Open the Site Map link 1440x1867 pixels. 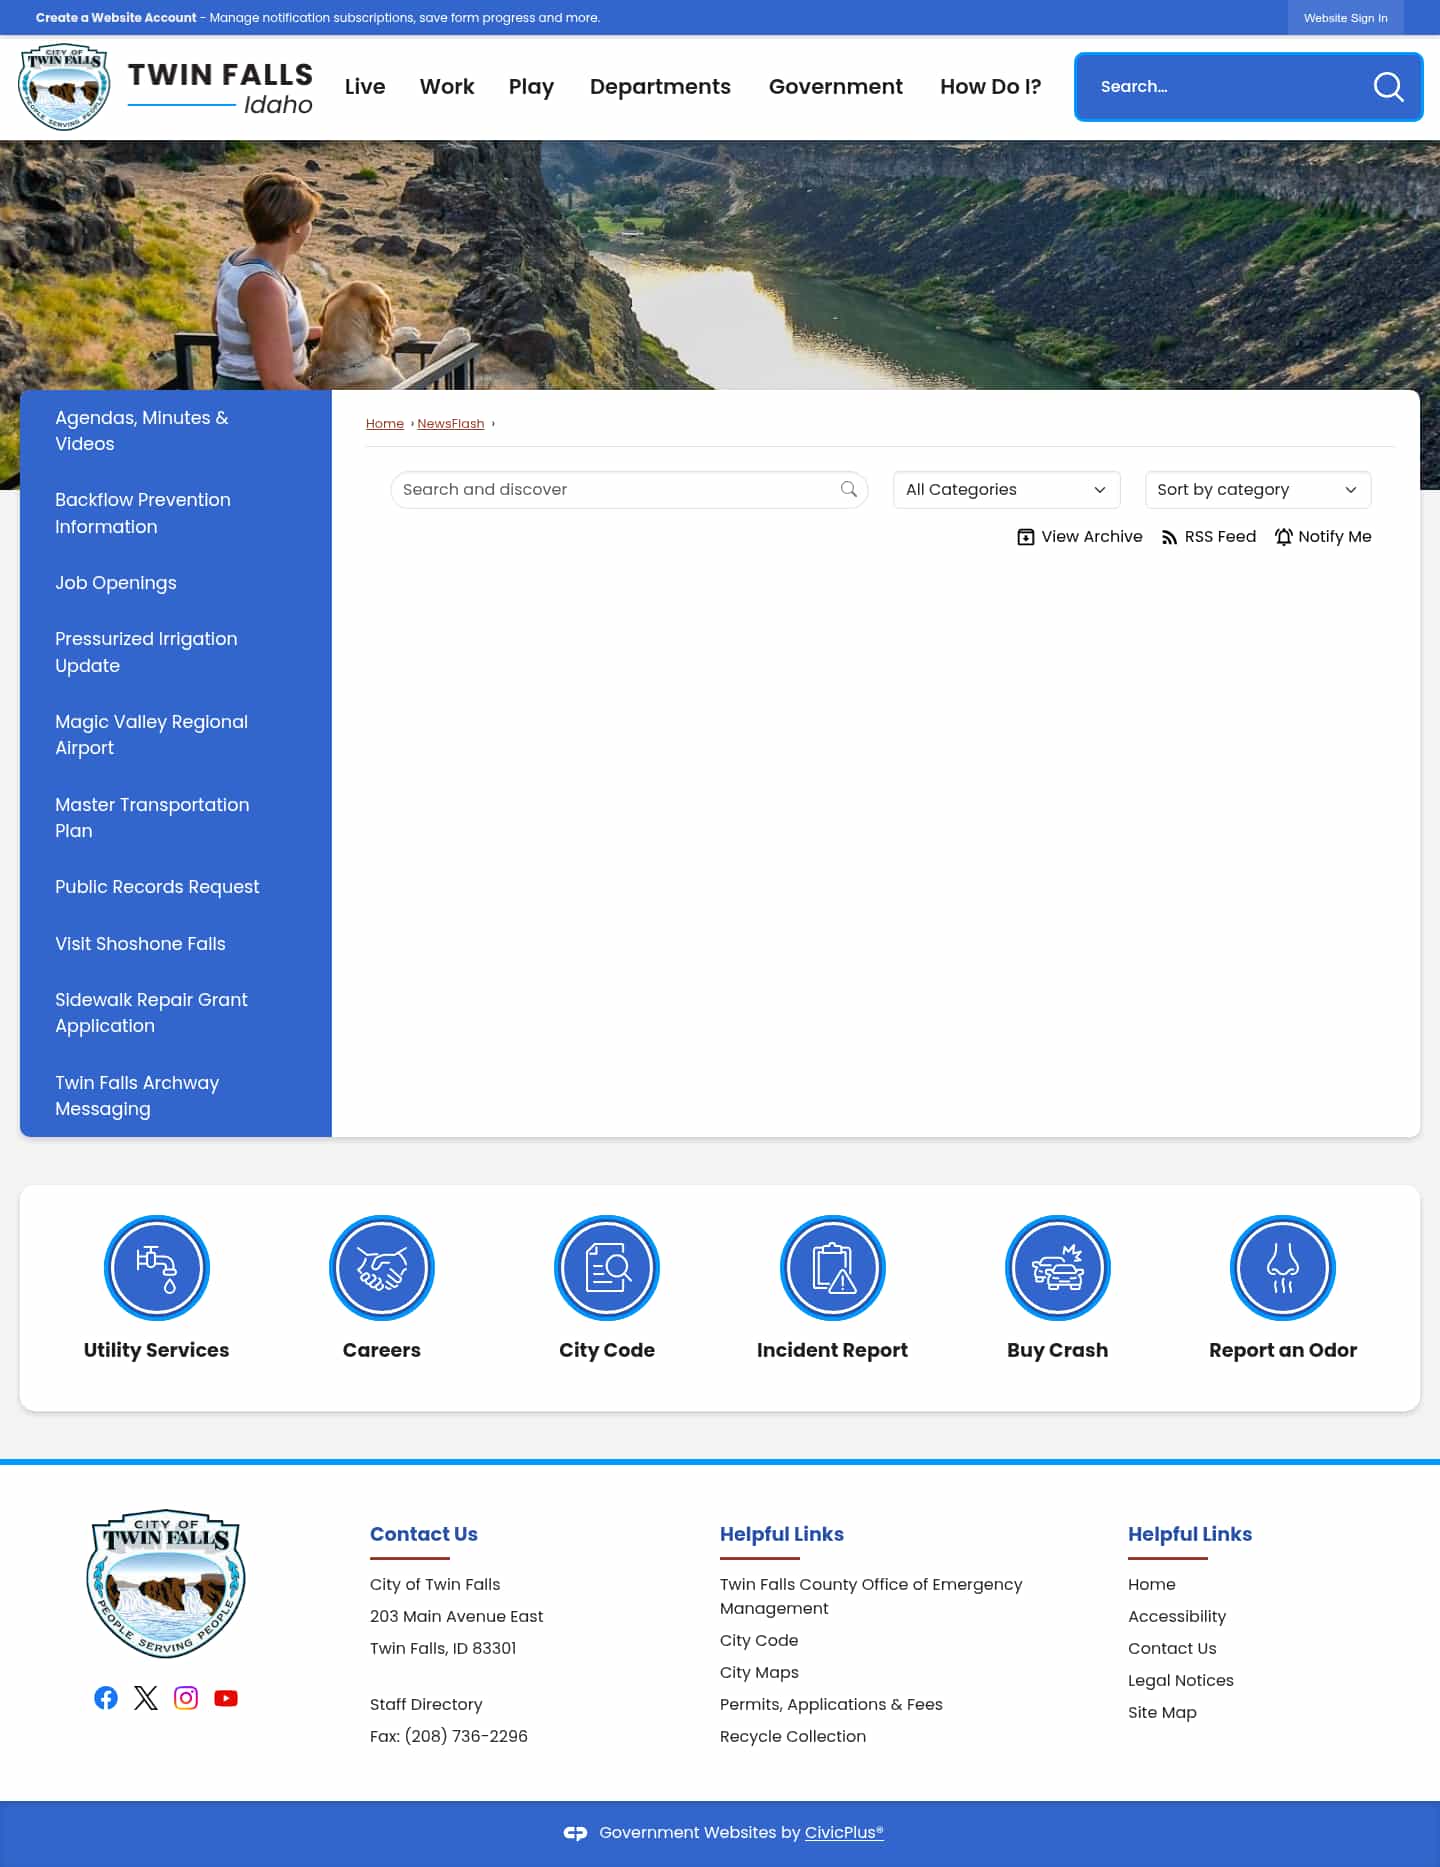[1162, 1712]
